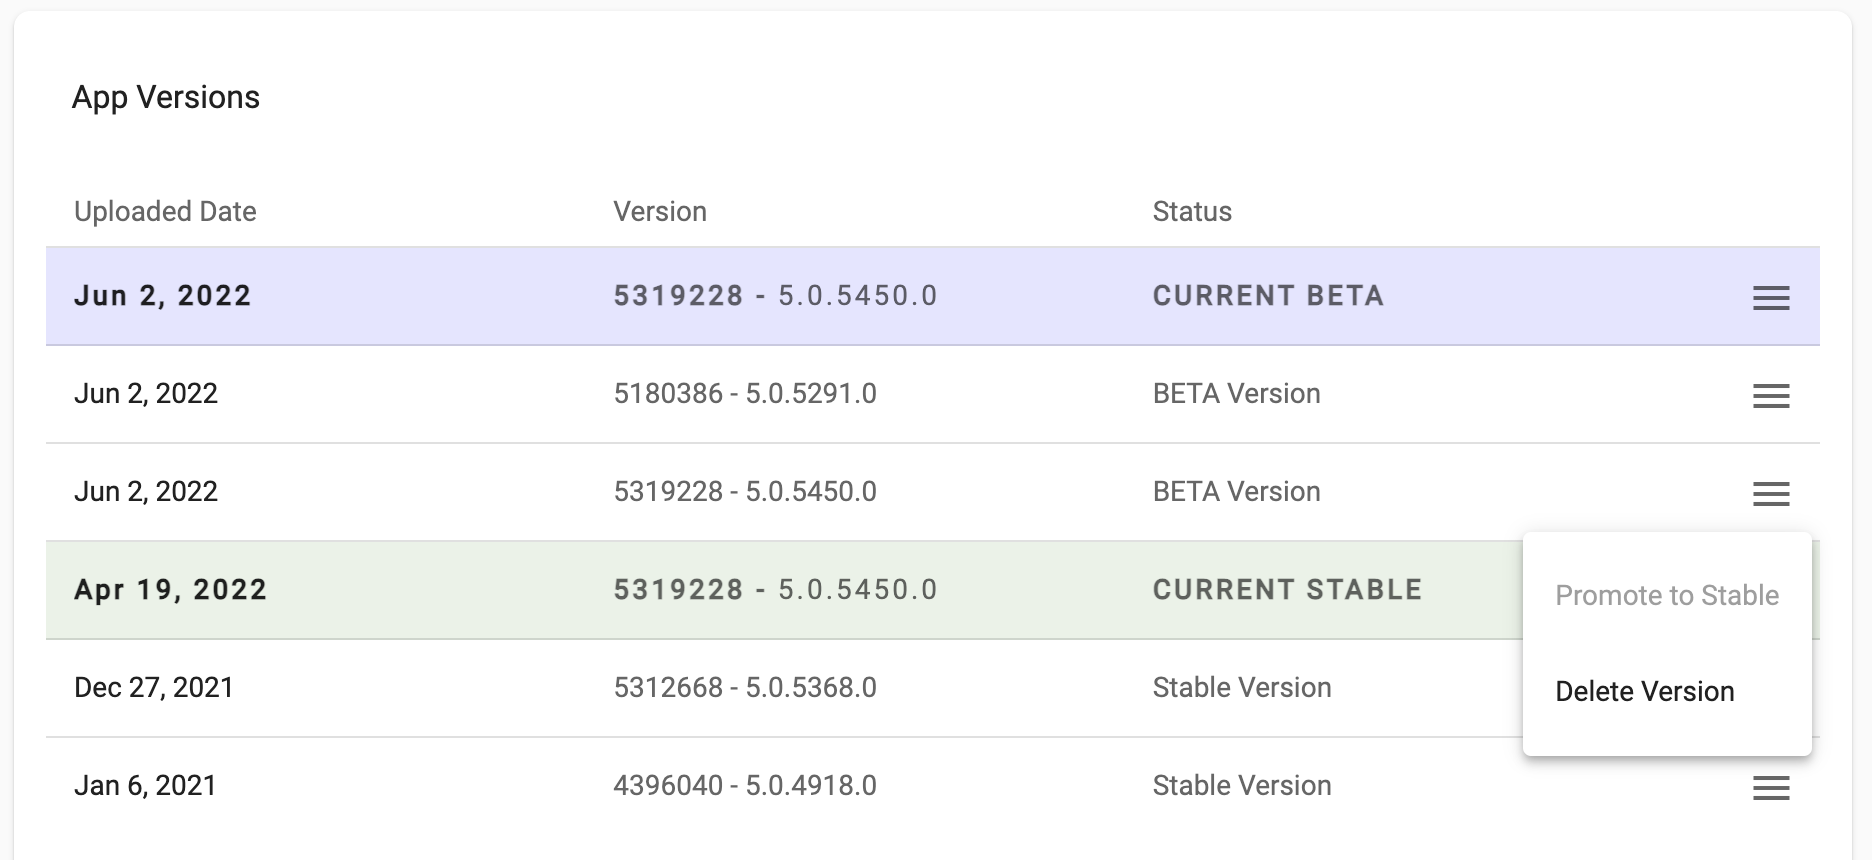
Task: Click the Dec 27, 2021 date
Action: point(154,687)
